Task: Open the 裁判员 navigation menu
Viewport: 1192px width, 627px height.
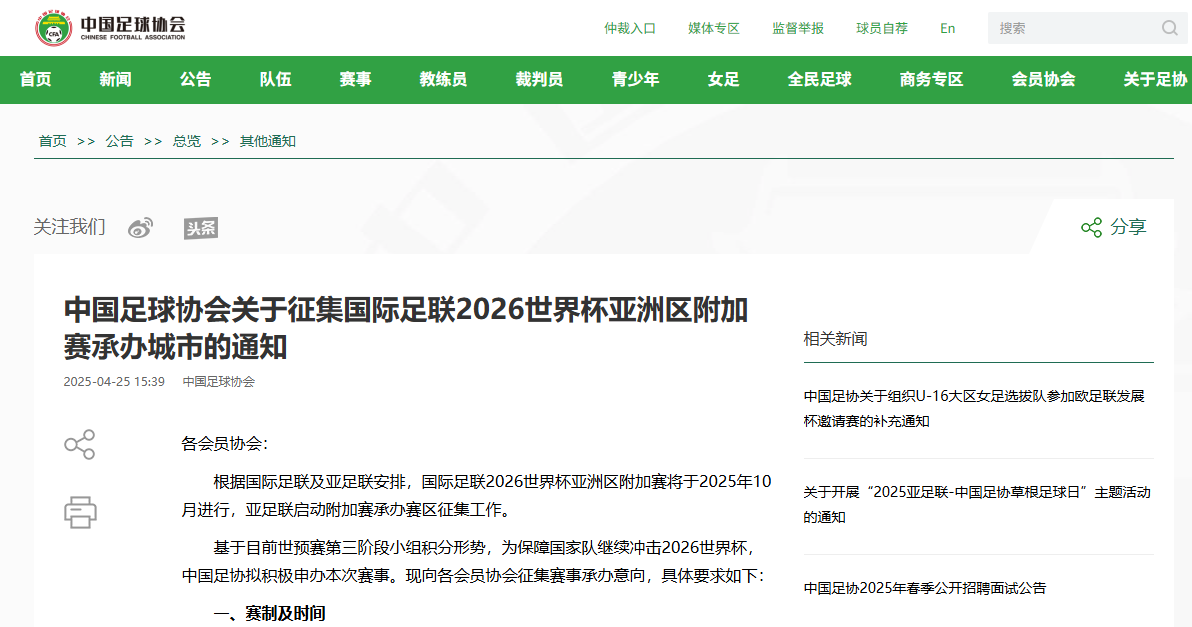Action: tap(539, 79)
